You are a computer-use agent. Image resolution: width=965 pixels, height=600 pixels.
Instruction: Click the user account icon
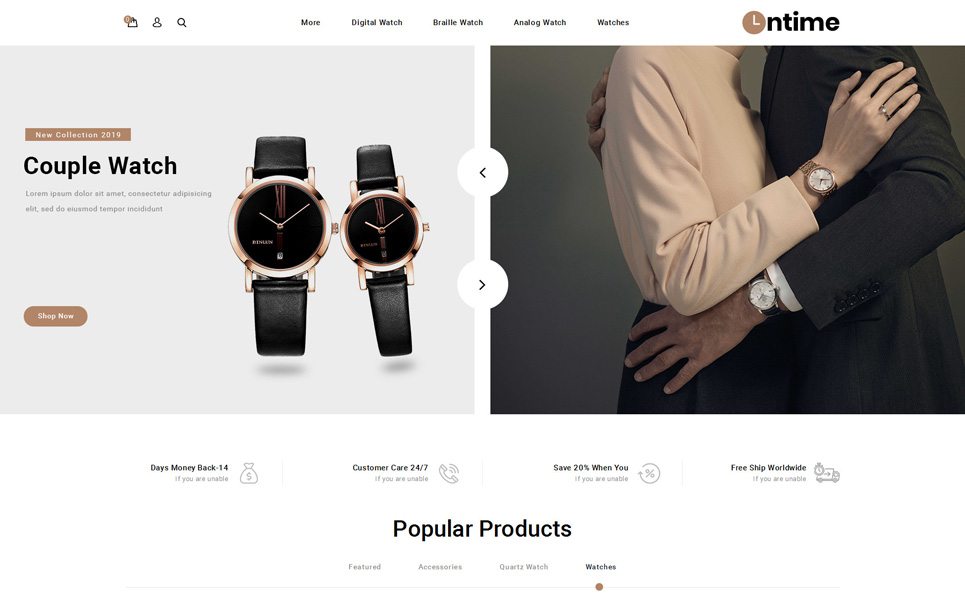tap(157, 22)
